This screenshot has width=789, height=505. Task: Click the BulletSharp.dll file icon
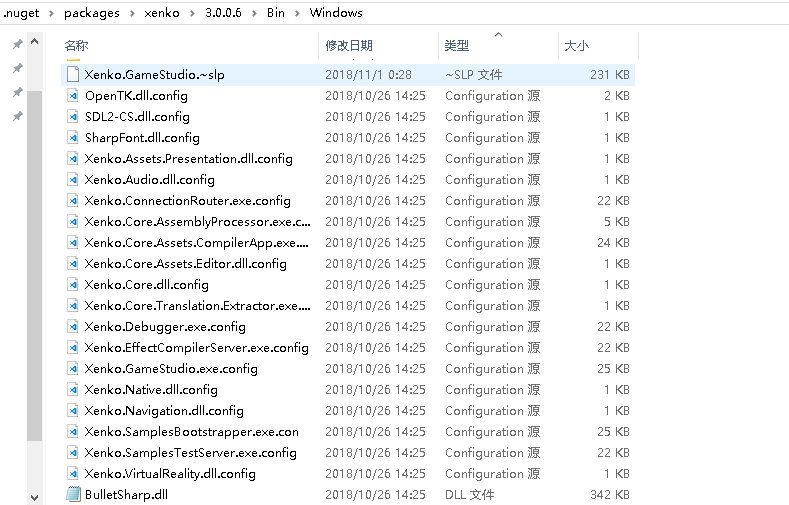(x=73, y=494)
